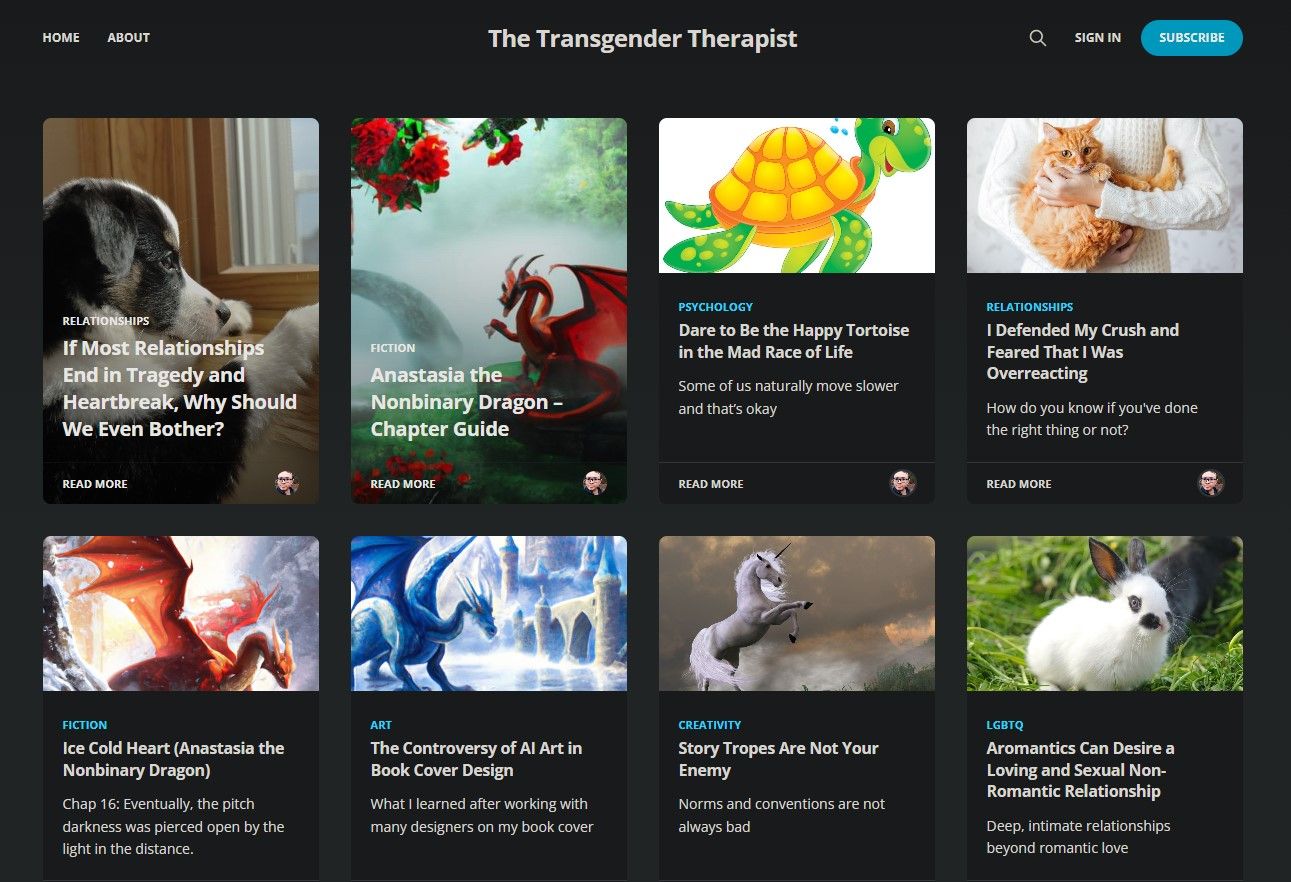Read more on Anastasia Chapter Guide
Image resolution: width=1291 pixels, height=882 pixels.
(x=403, y=484)
